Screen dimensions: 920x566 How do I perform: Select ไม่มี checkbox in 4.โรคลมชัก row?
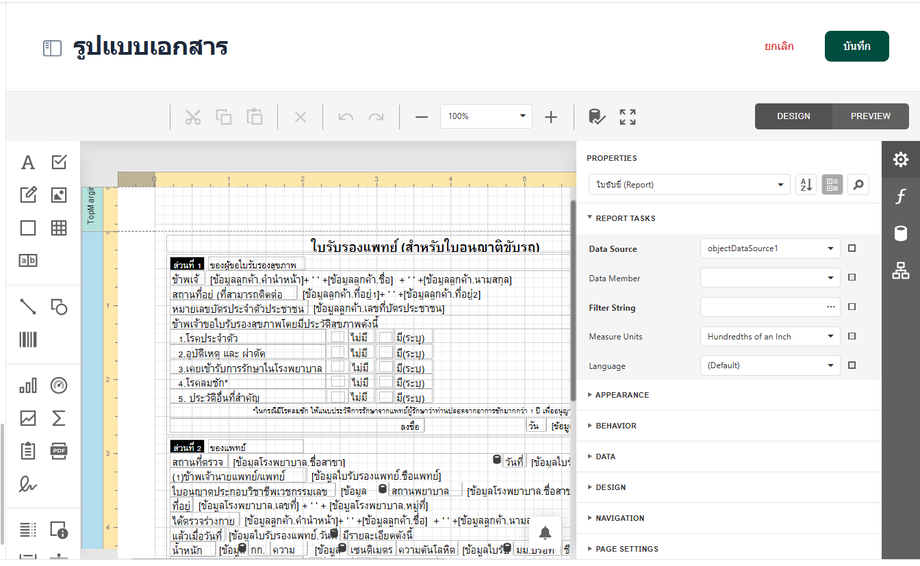tap(337, 381)
